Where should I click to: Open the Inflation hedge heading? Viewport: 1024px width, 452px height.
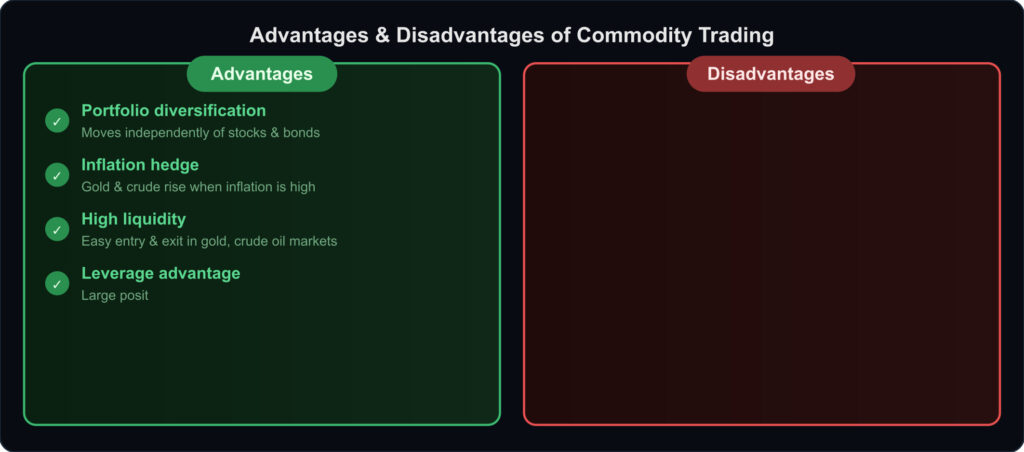point(140,164)
